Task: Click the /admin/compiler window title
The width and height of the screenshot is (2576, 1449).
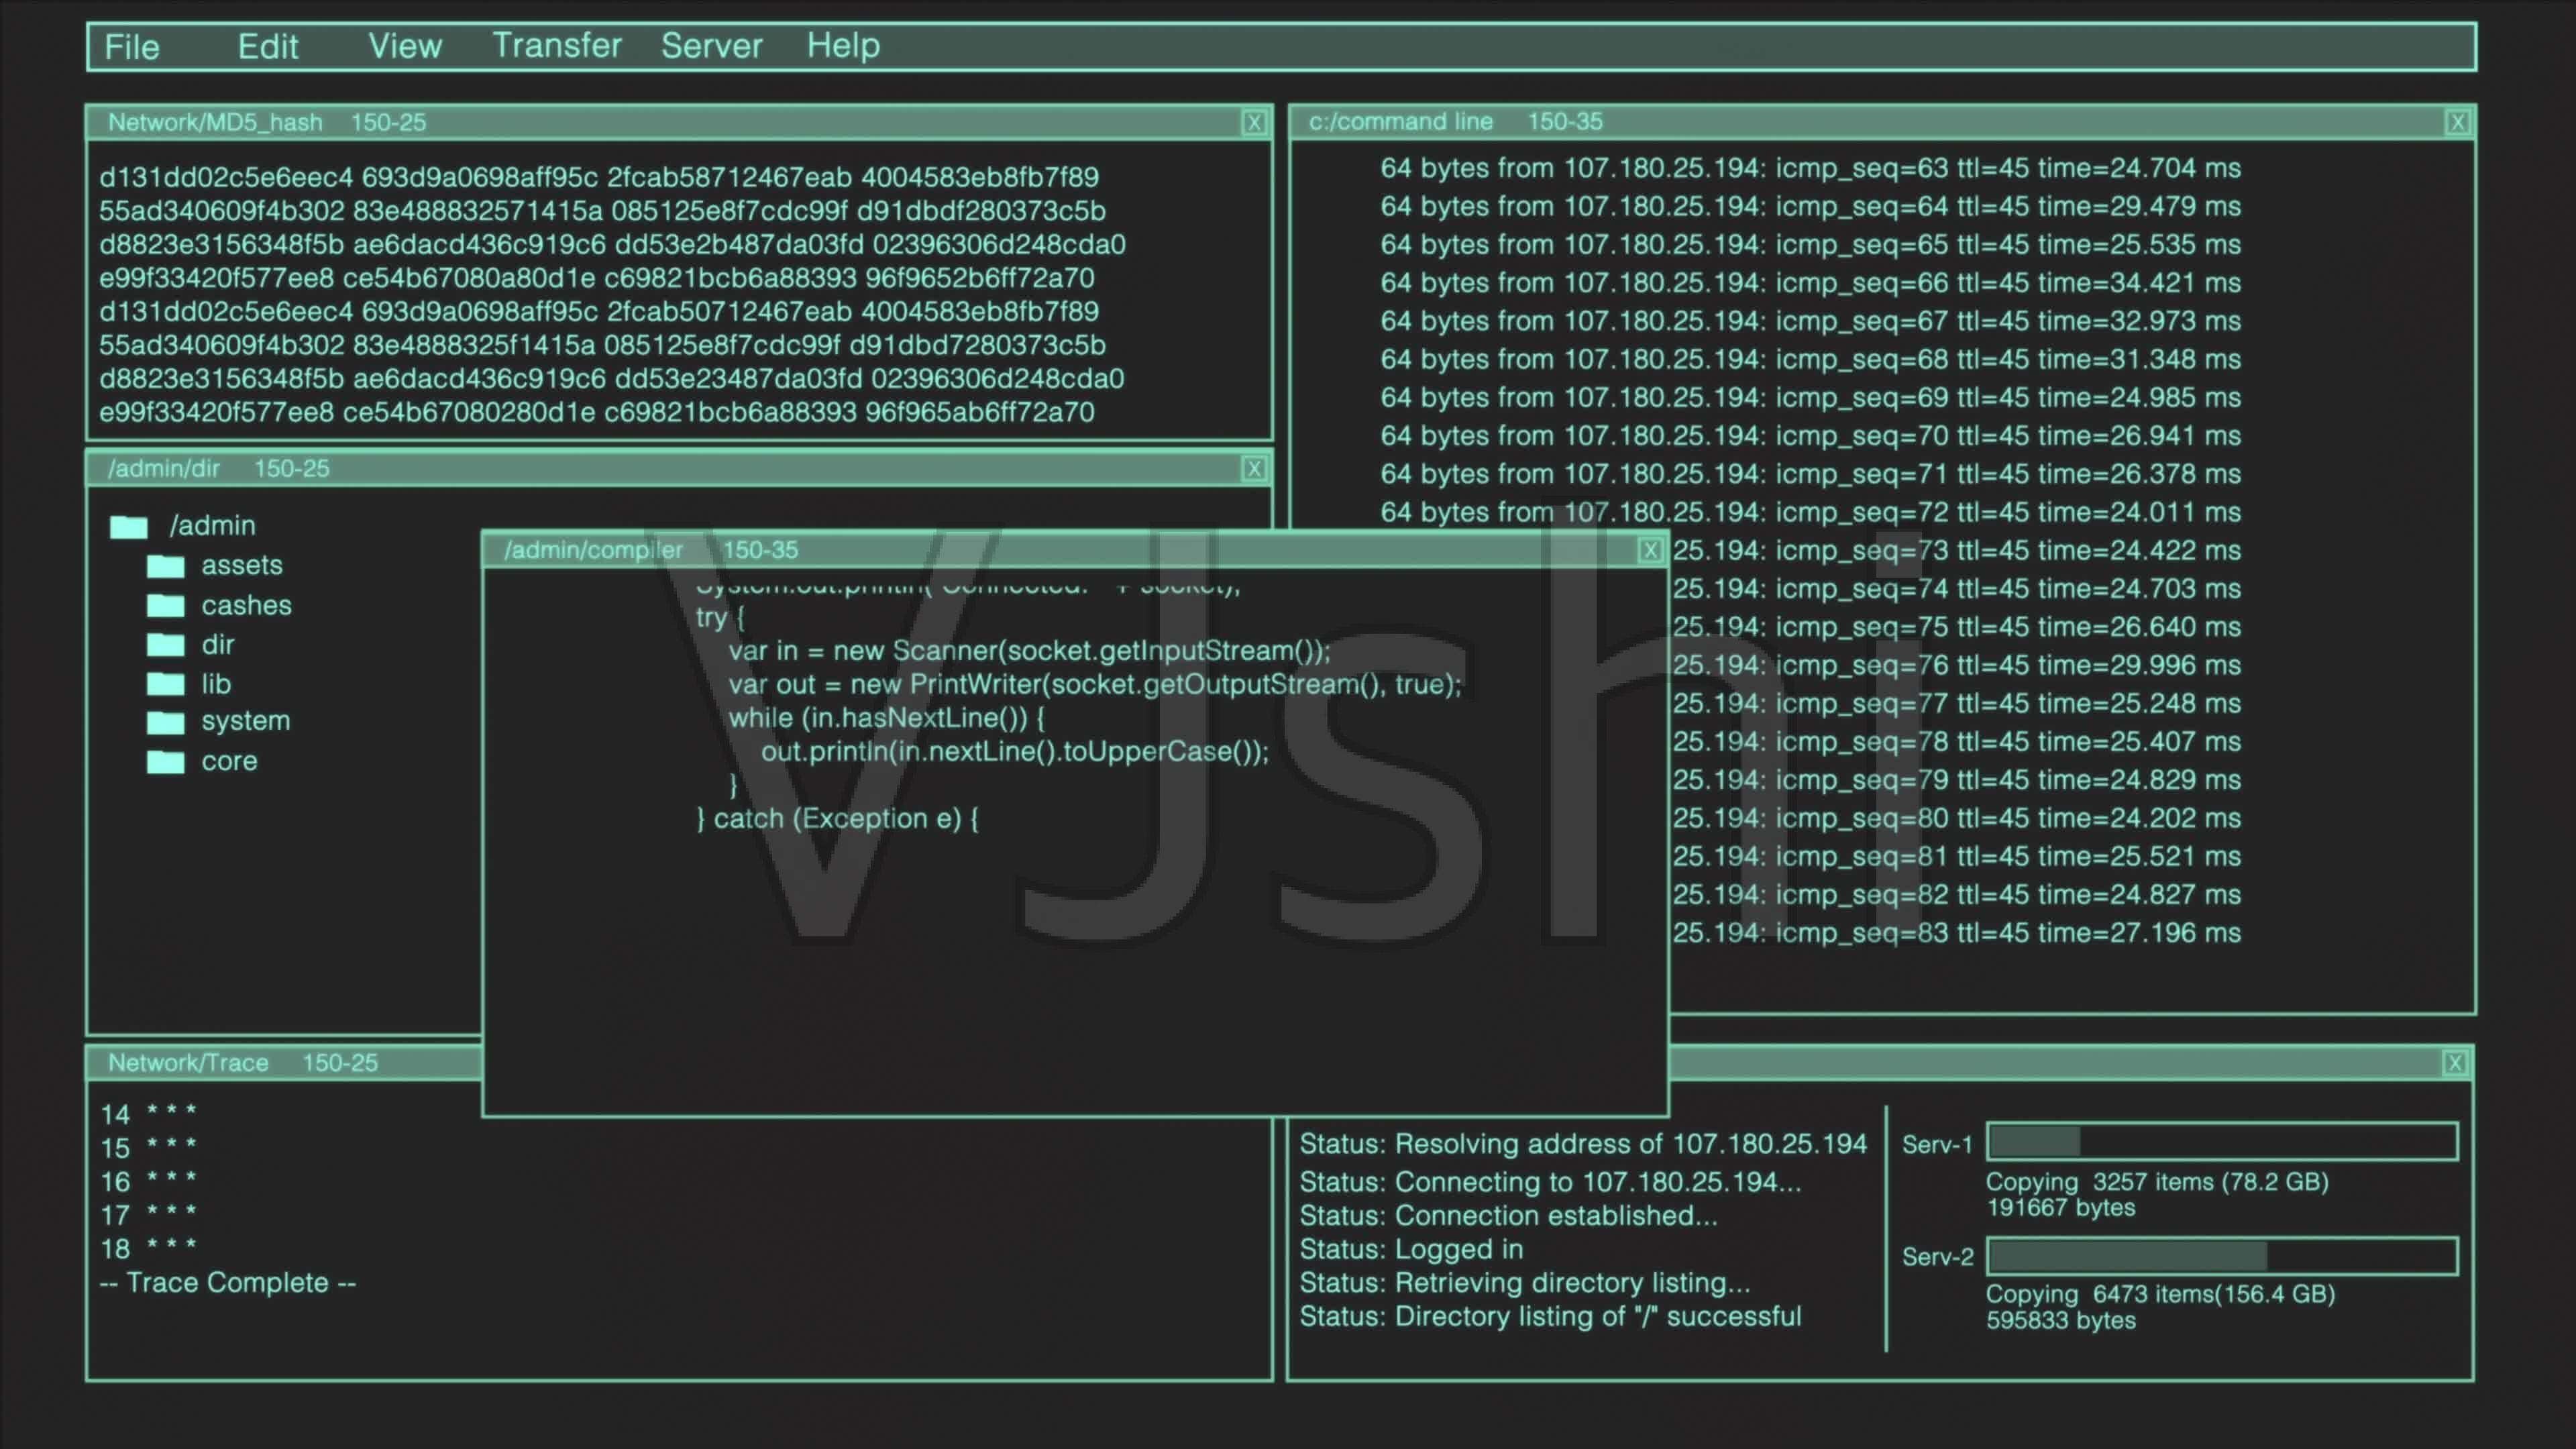Action: (x=594, y=550)
